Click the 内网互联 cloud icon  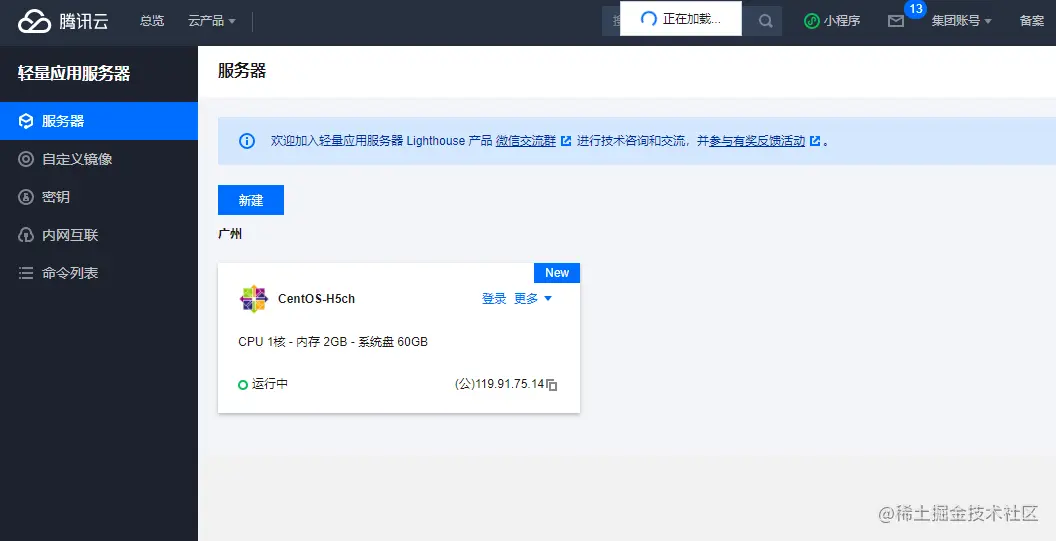(x=26, y=235)
